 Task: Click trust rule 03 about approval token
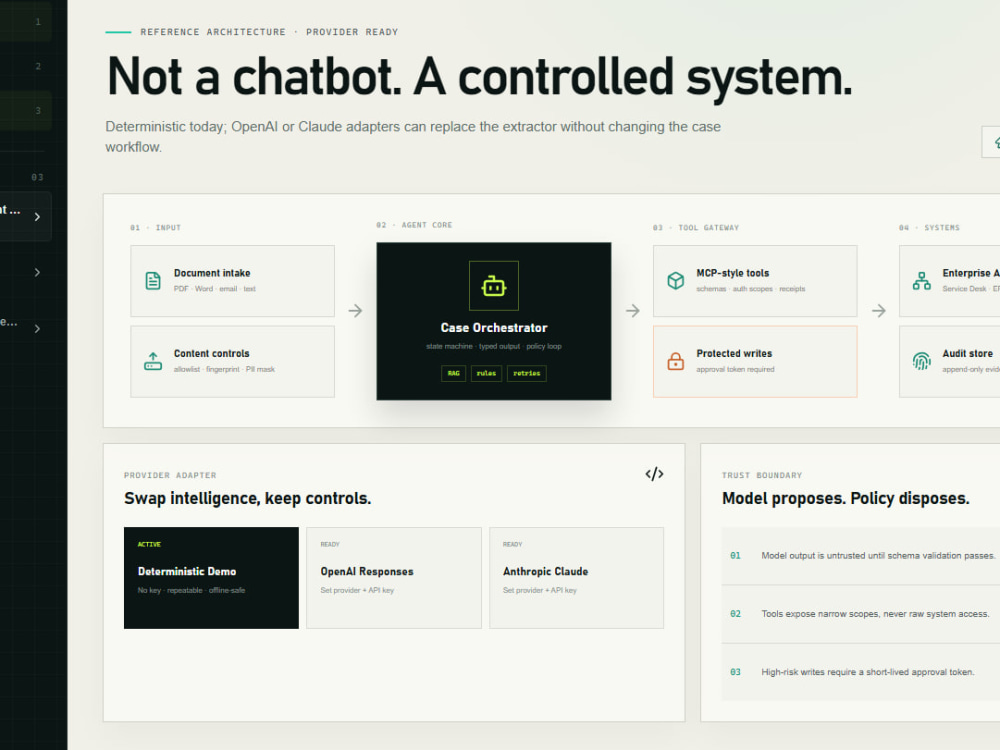pyautogui.click(x=861, y=672)
